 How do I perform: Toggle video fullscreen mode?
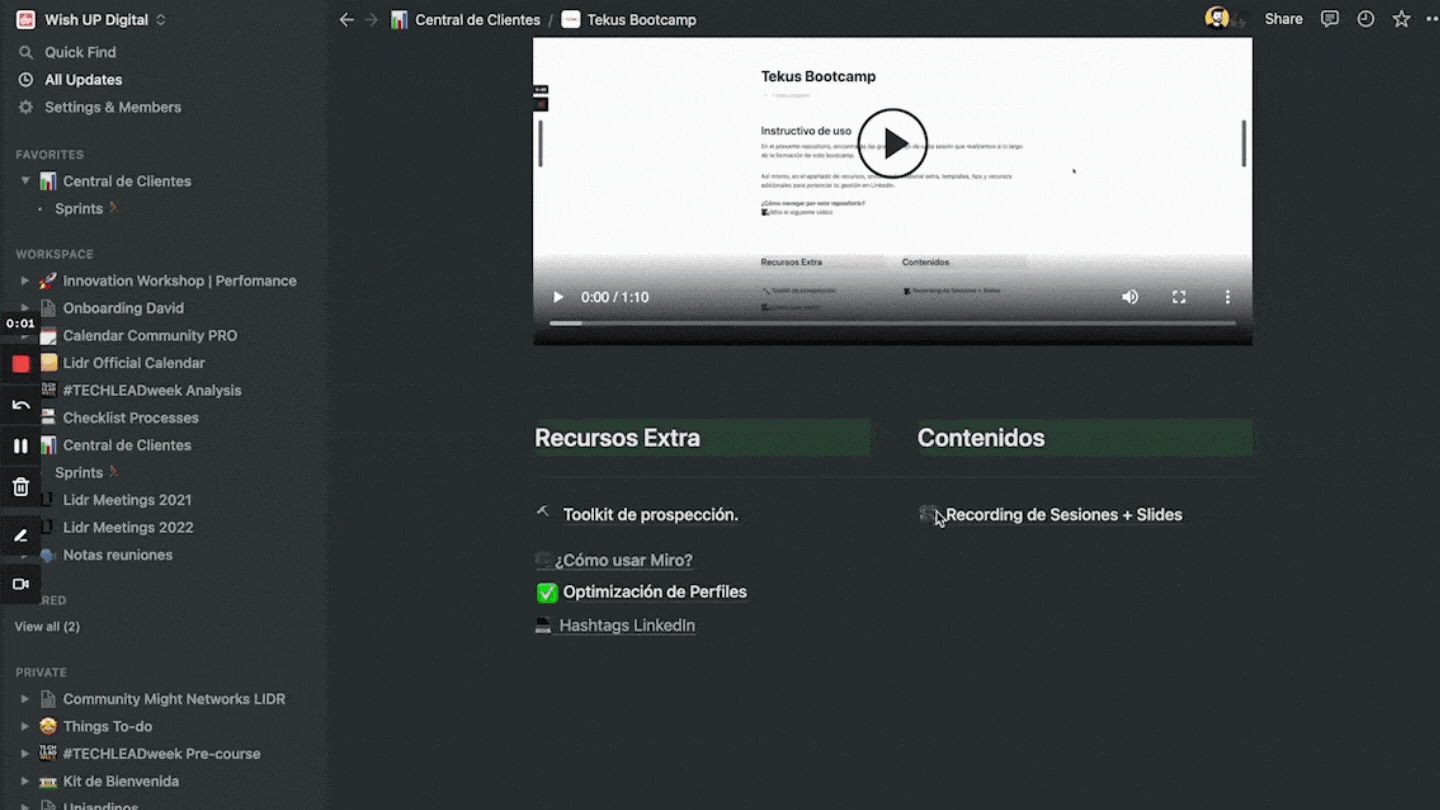[x=1179, y=297]
